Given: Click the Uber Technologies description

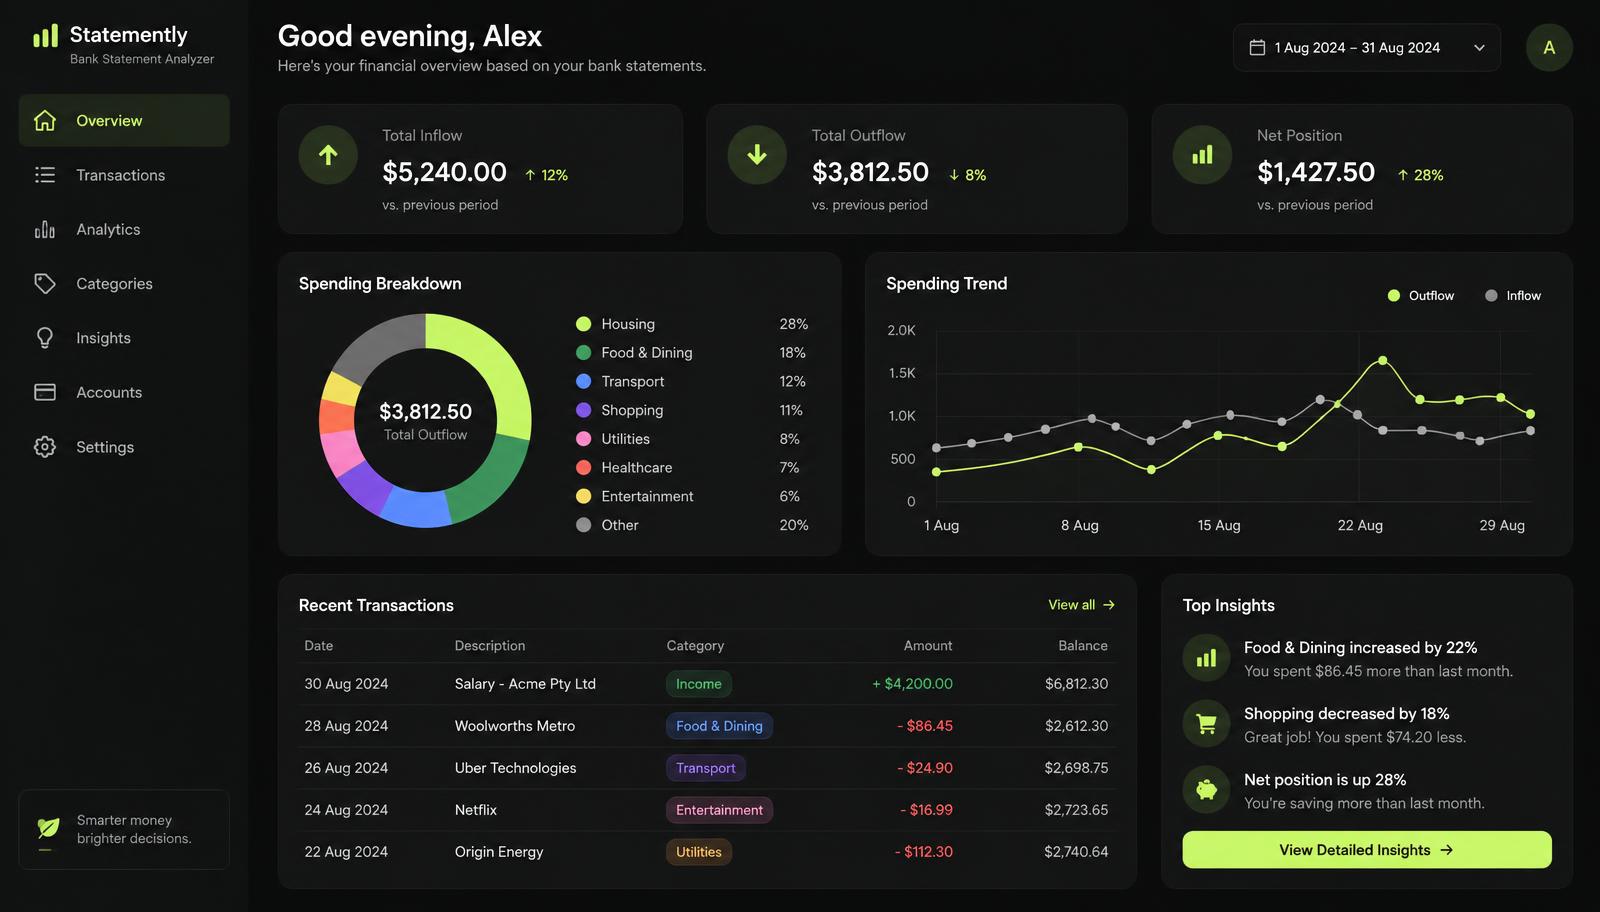Looking at the screenshot, I should coord(515,768).
